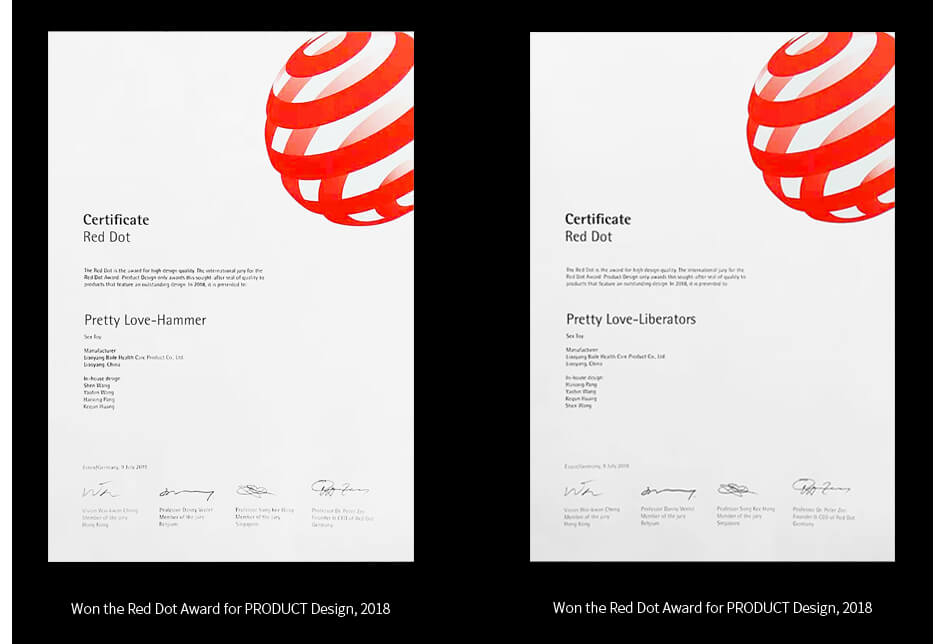
Task: Click the 'Certificate' heading on the right certificate
Action: pos(598,219)
